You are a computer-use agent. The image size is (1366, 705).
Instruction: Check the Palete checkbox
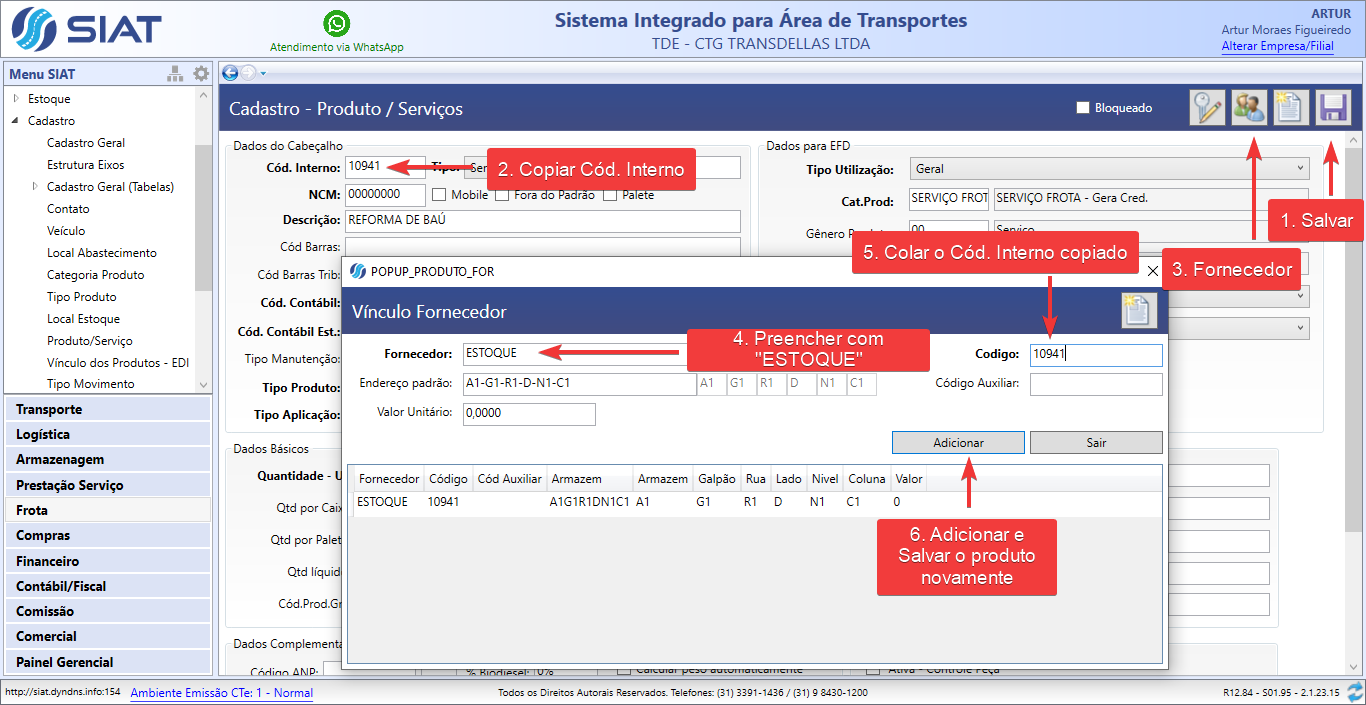pos(610,195)
